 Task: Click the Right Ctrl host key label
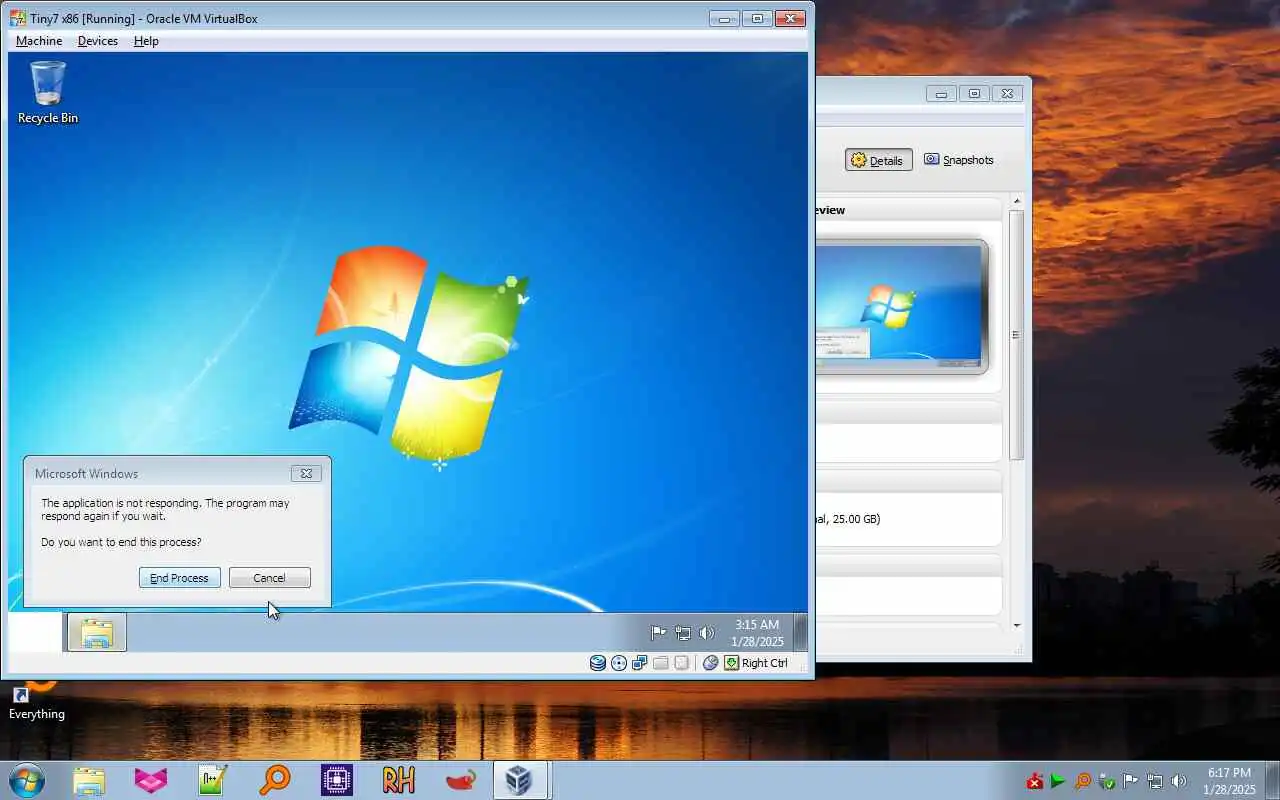click(765, 663)
